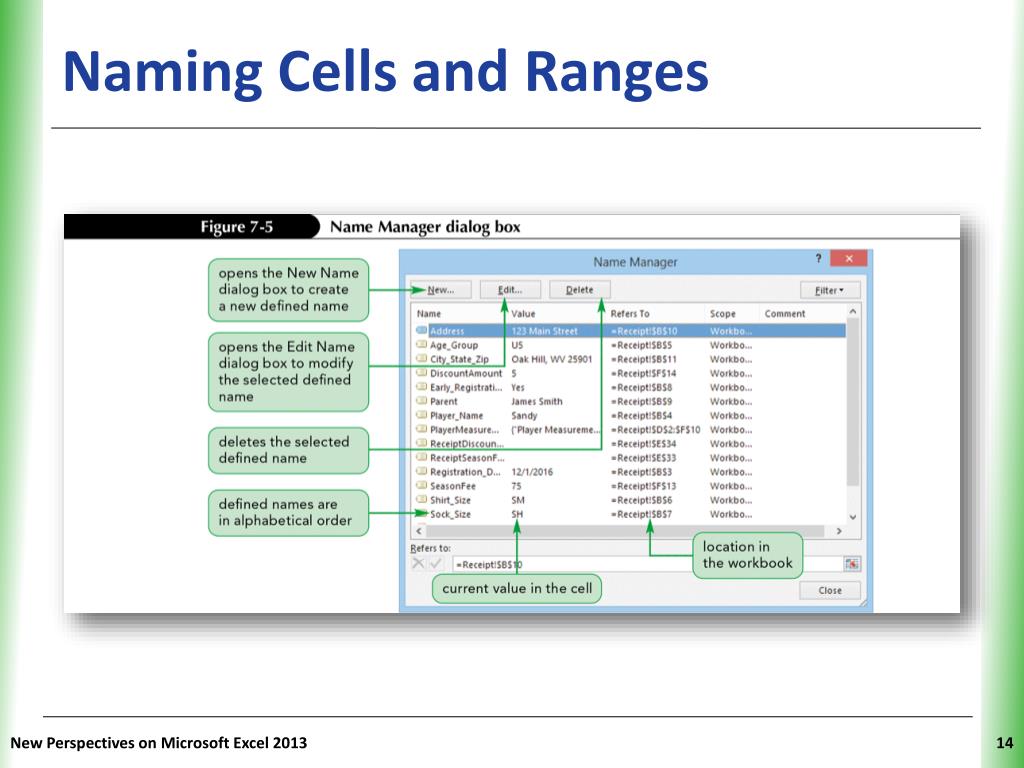Select the Sock_Size name row

tap(630, 514)
